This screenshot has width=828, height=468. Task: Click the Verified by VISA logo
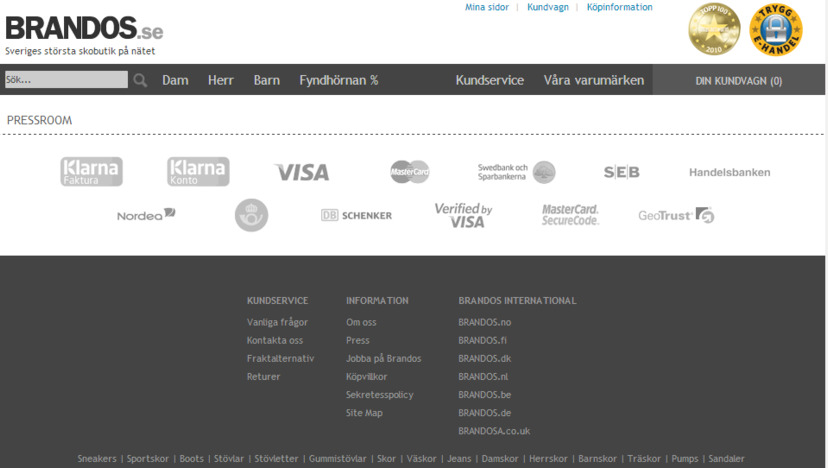click(x=464, y=216)
